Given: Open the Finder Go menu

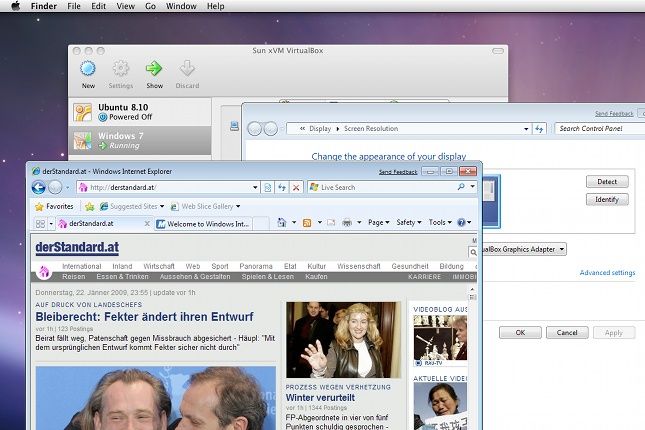Looking at the screenshot, I should 150,6.
